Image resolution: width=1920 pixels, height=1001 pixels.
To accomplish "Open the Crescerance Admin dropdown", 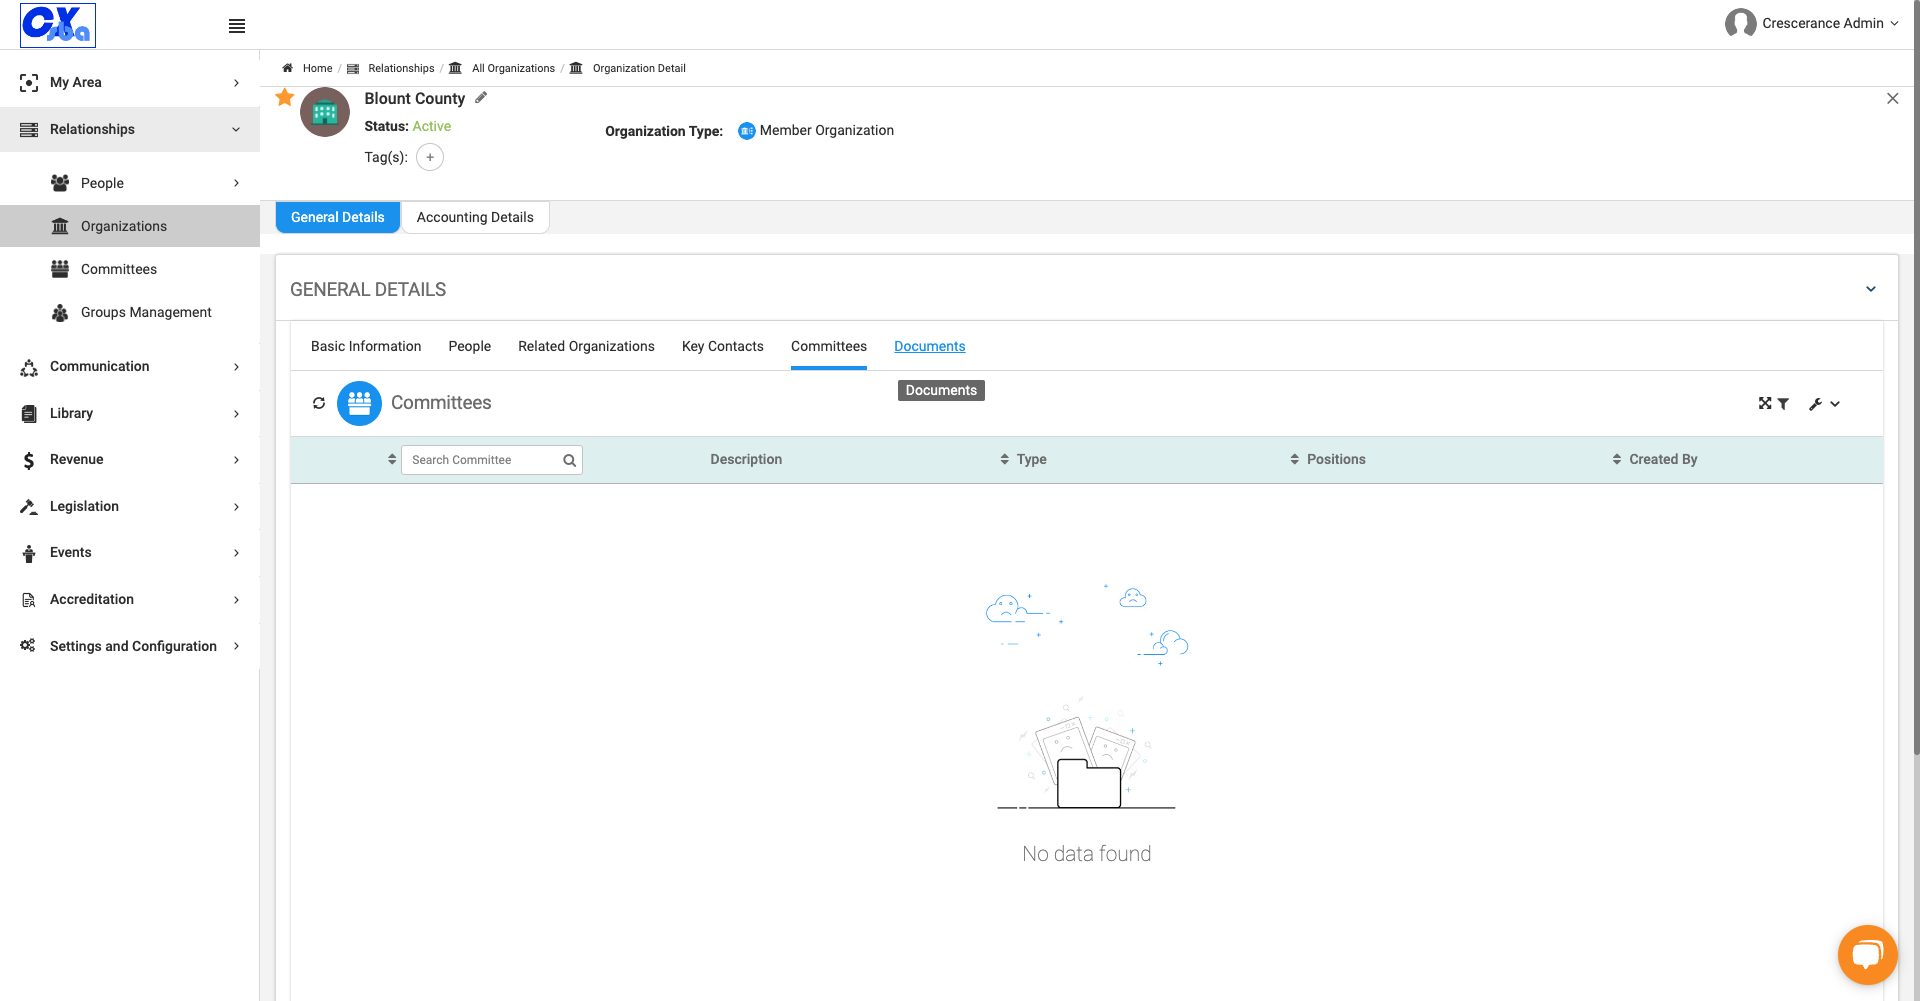I will tap(1830, 23).
